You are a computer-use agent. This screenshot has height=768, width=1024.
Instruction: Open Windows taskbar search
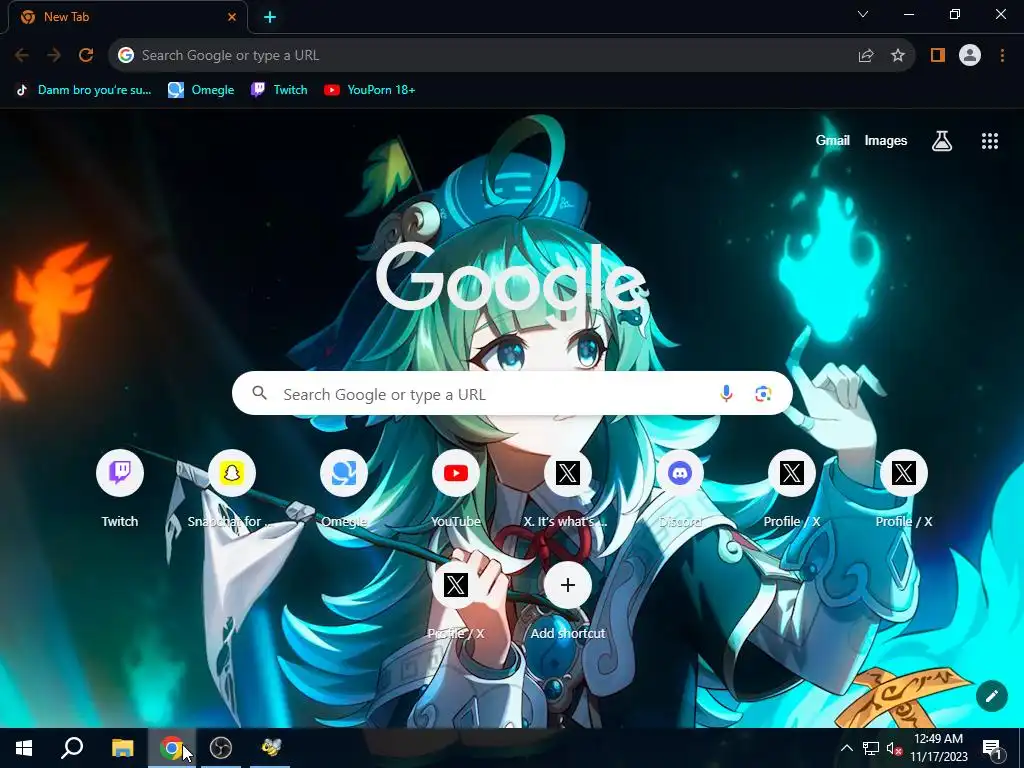[72, 748]
